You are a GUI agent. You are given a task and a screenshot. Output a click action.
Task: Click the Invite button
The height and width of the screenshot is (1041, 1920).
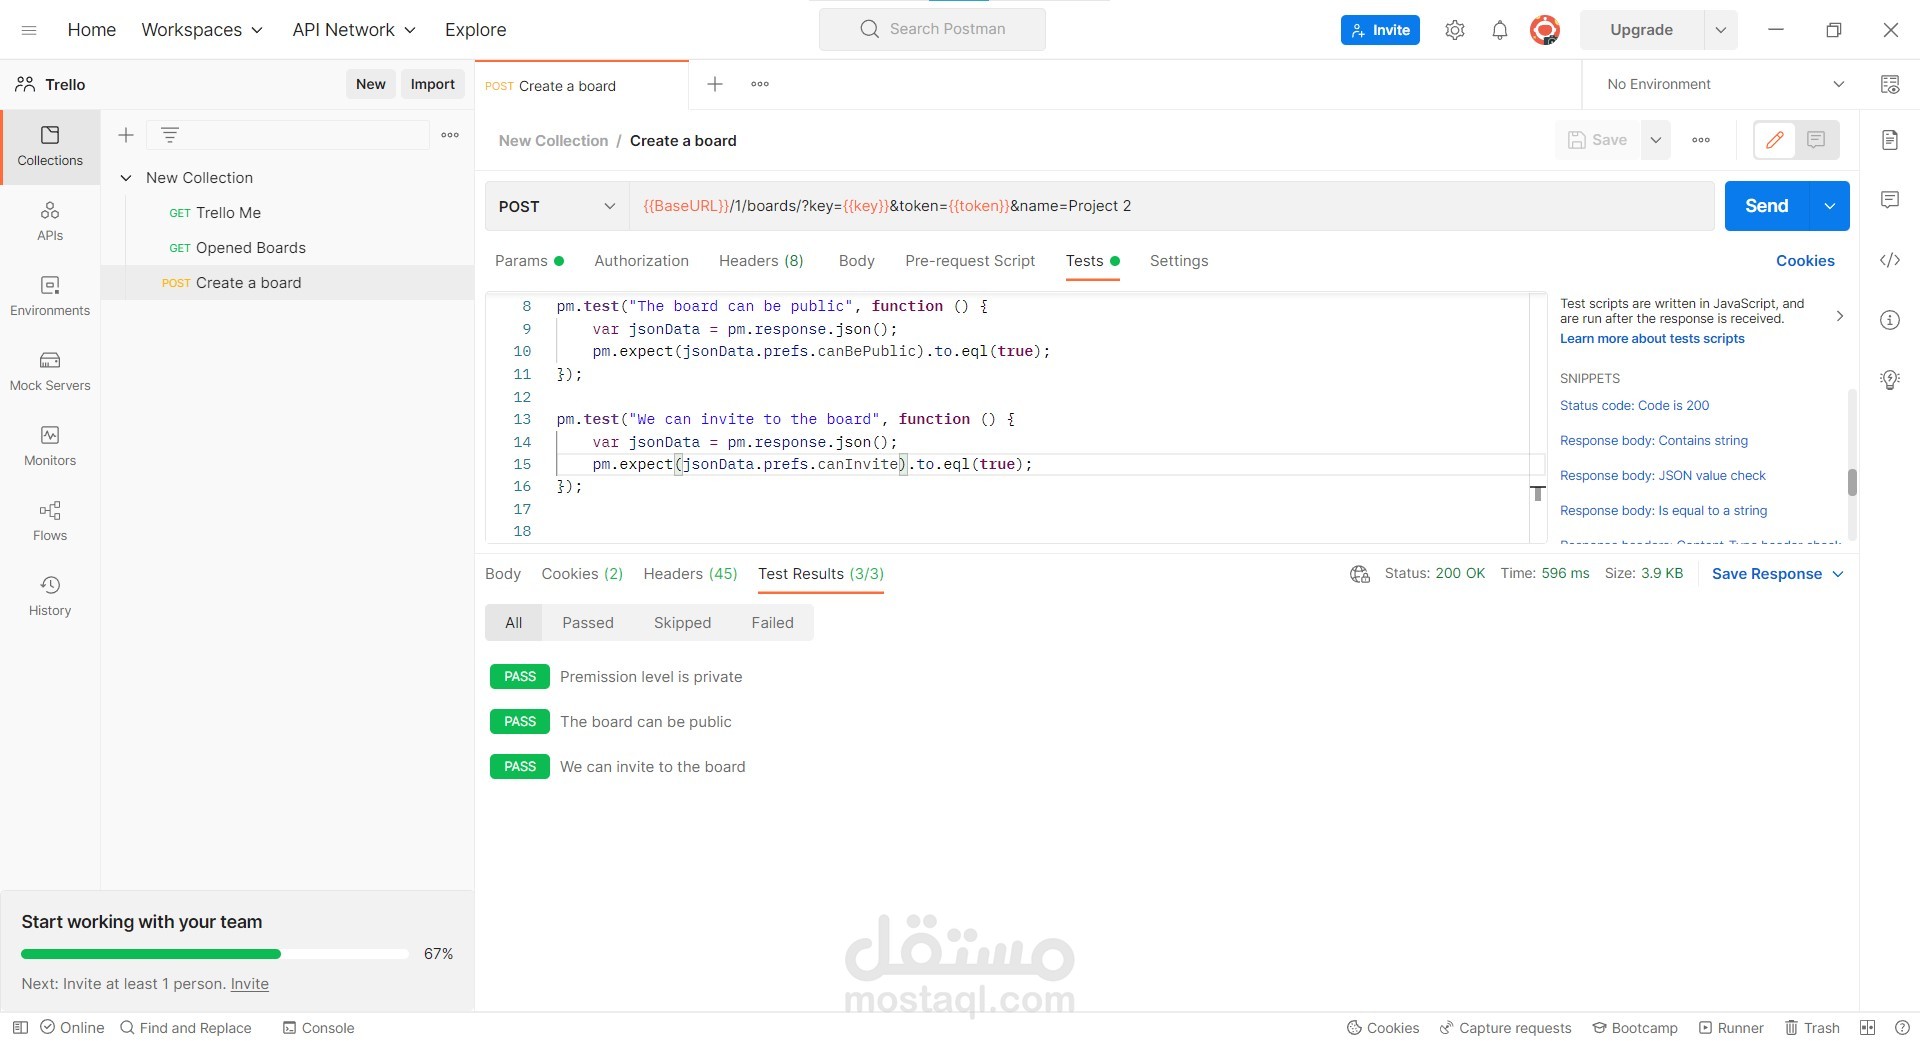coord(1380,30)
